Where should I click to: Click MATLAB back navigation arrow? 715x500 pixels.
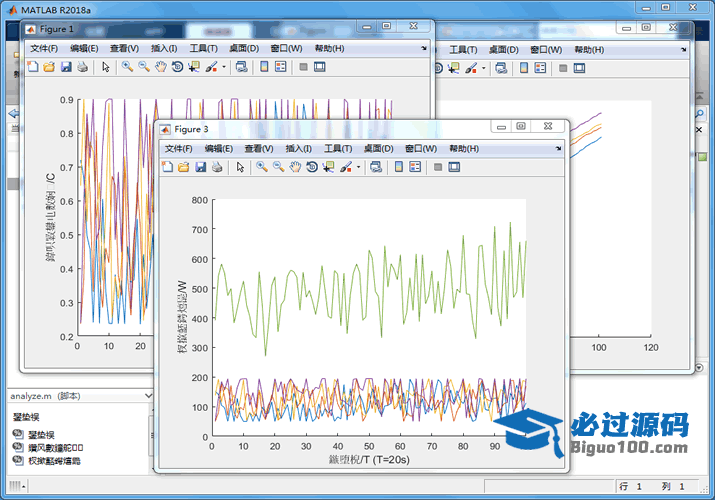point(14,113)
